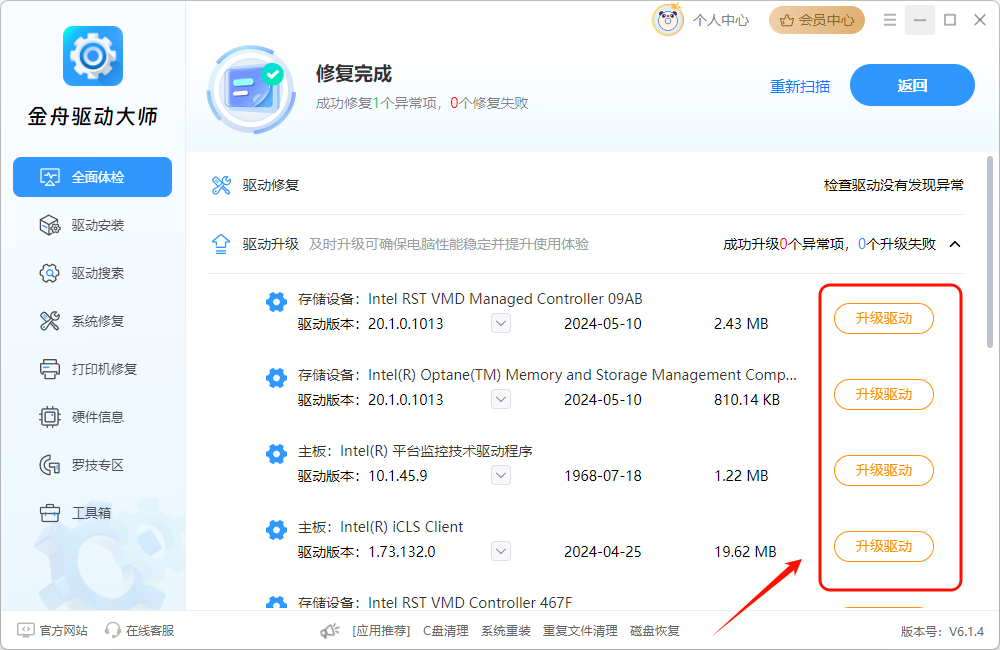Screen dimensions: 1000x650
Task: Open 打印机修复 printer repair section
Action: (x=88, y=369)
